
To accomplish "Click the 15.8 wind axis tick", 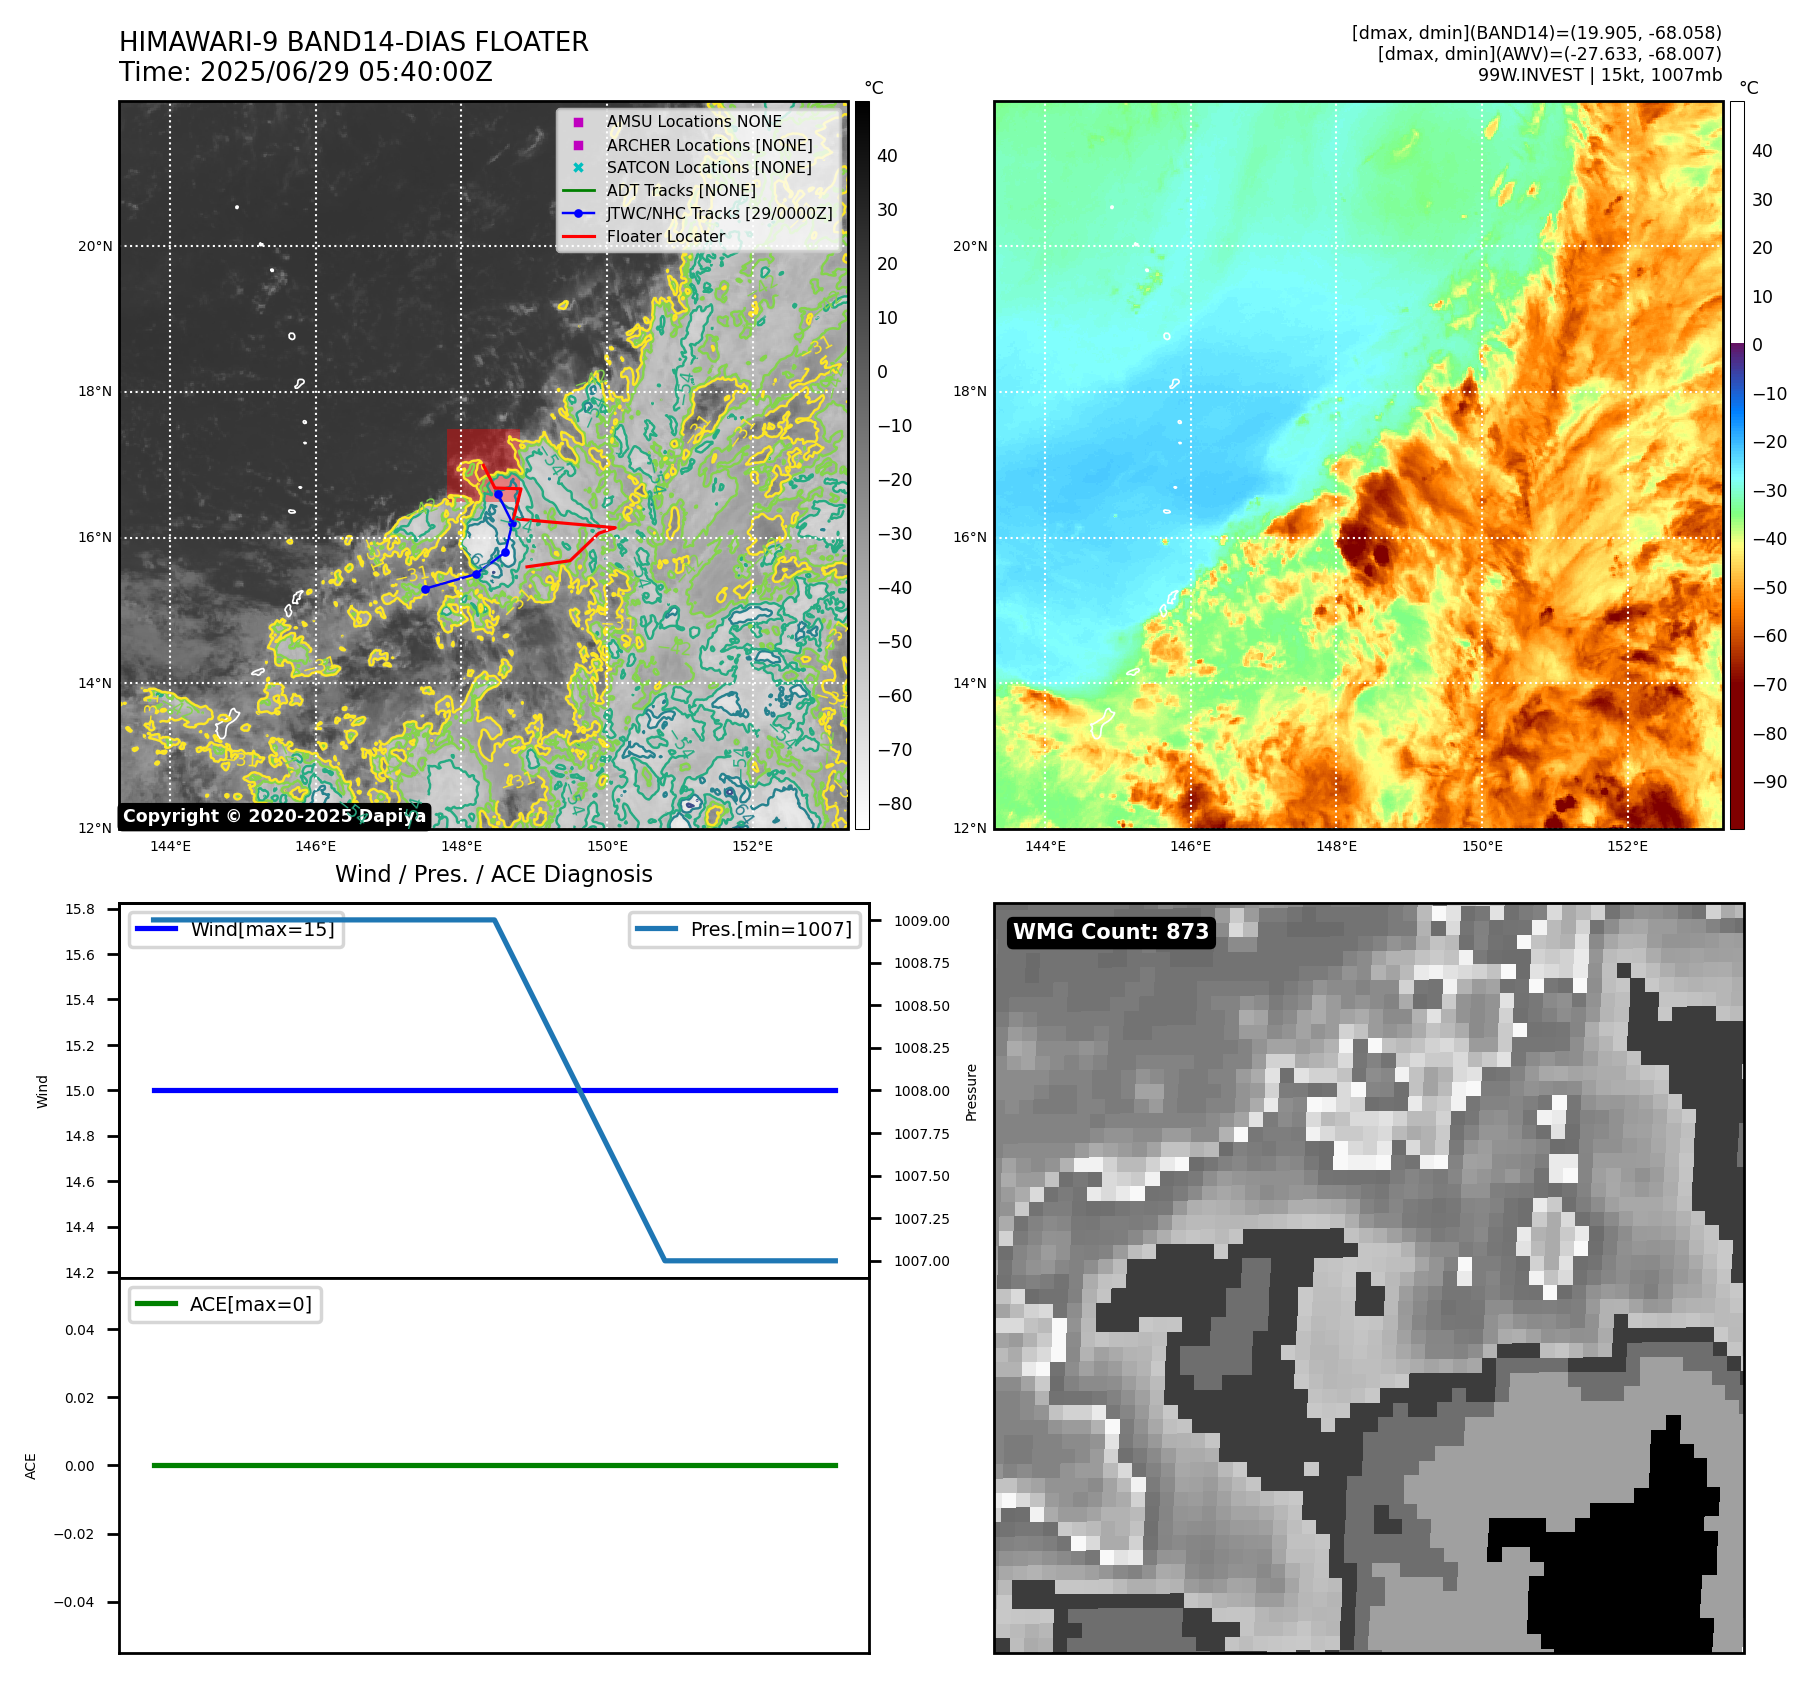I will click(80, 909).
